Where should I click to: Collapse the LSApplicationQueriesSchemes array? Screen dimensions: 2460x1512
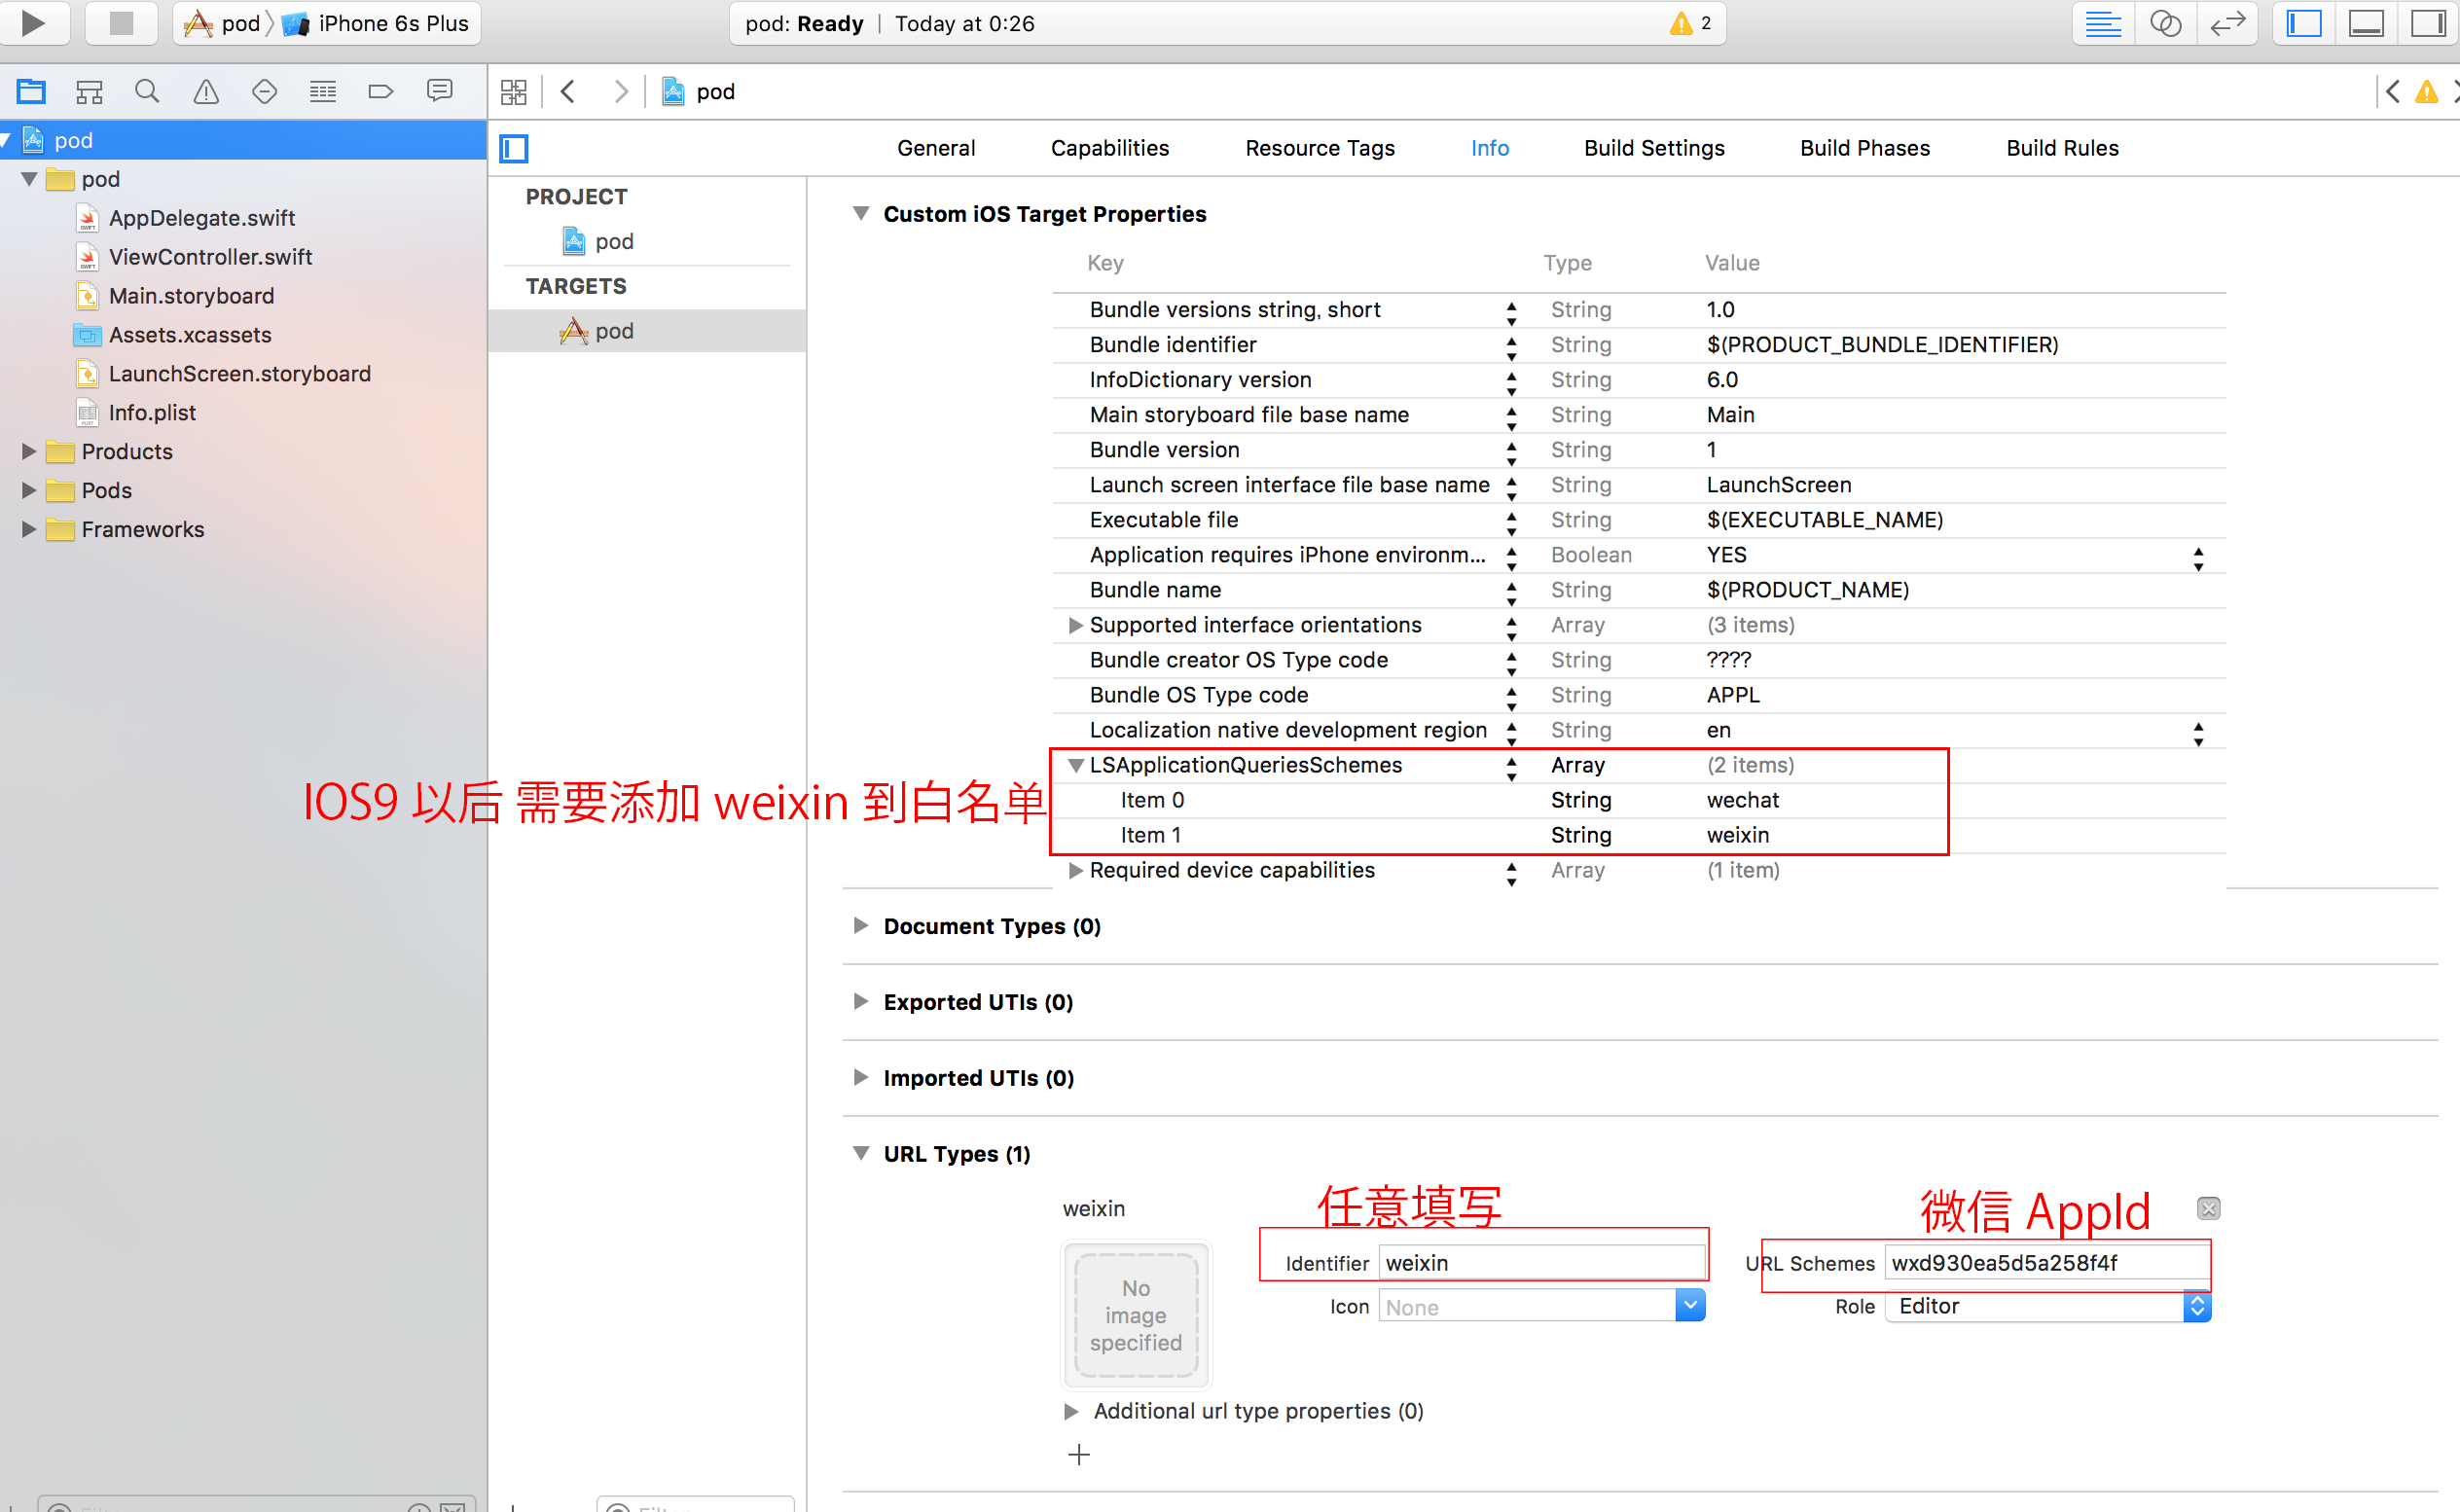click(1076, 765)
